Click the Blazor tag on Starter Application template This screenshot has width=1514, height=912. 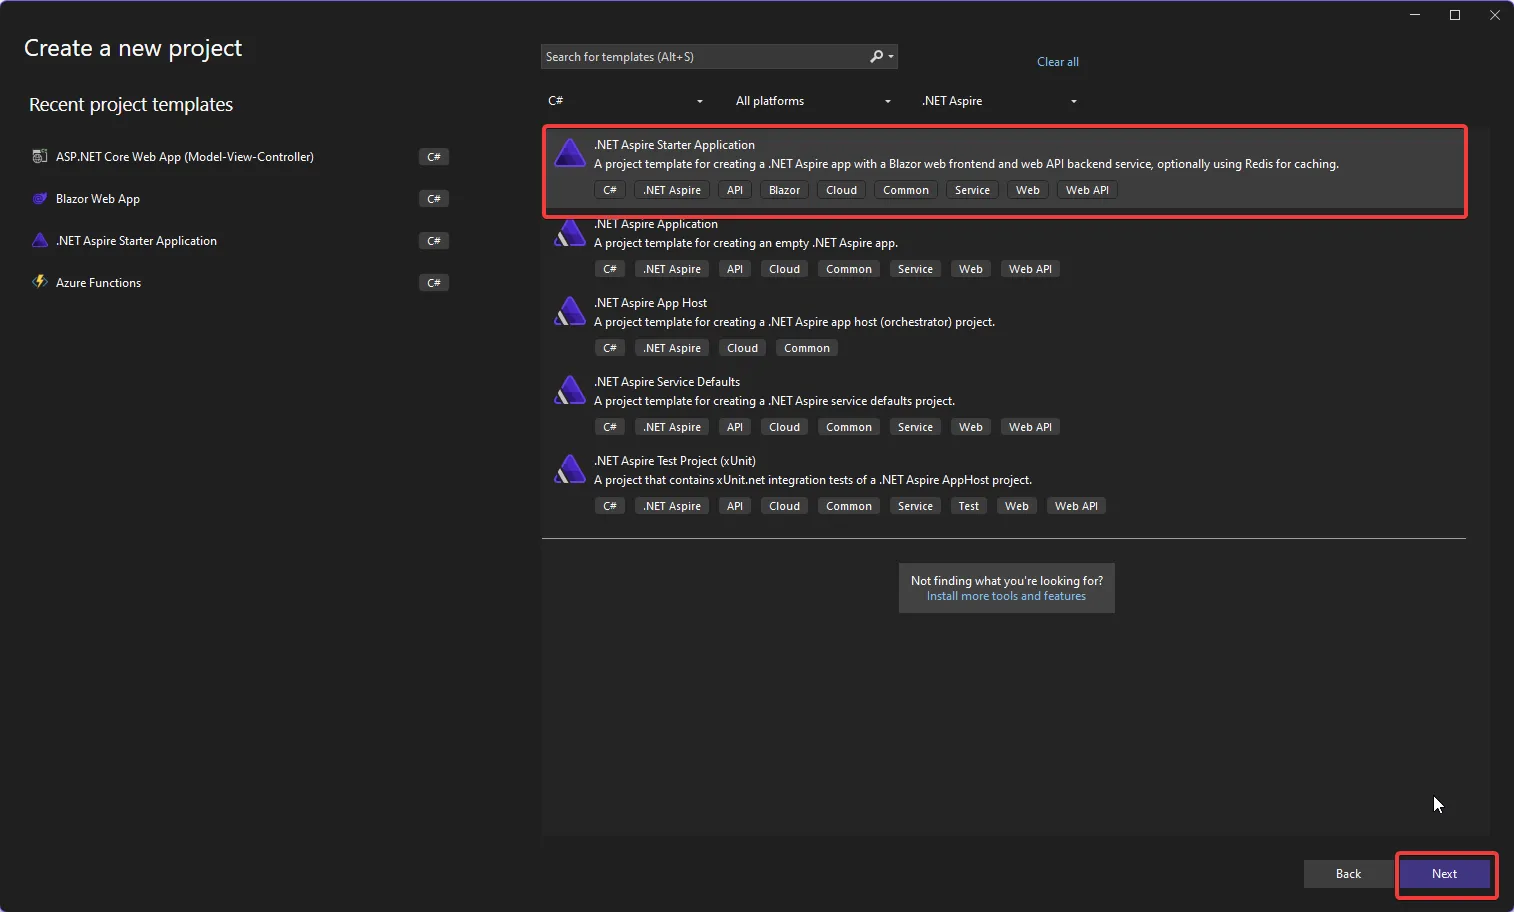click(784, 190)
